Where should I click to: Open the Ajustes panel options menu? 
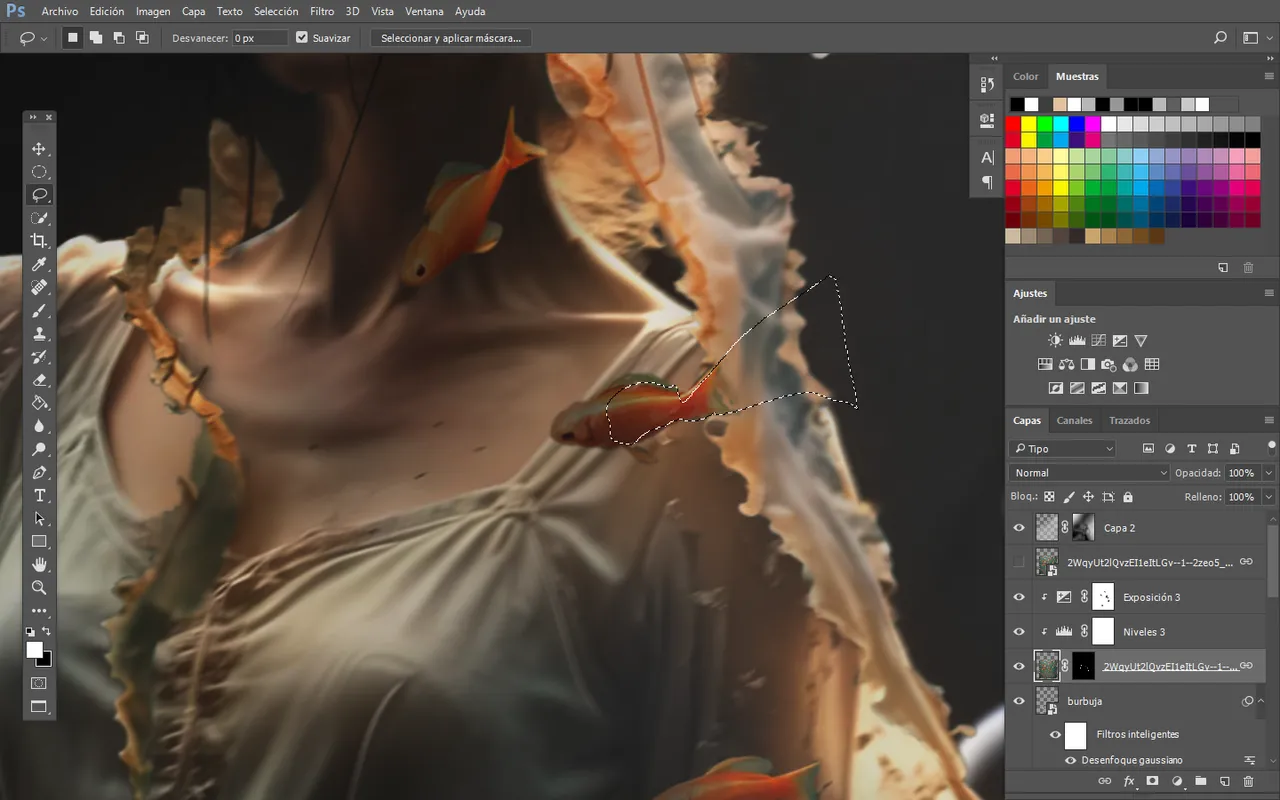(1270, 293)
